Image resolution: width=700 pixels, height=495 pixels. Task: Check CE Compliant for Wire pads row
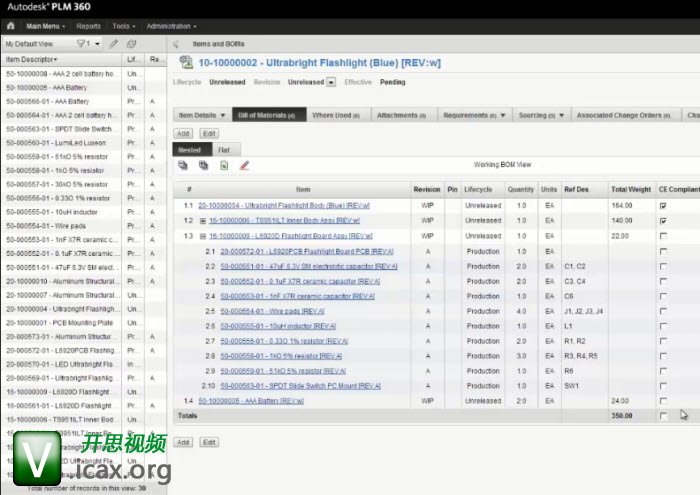[663, 312]
